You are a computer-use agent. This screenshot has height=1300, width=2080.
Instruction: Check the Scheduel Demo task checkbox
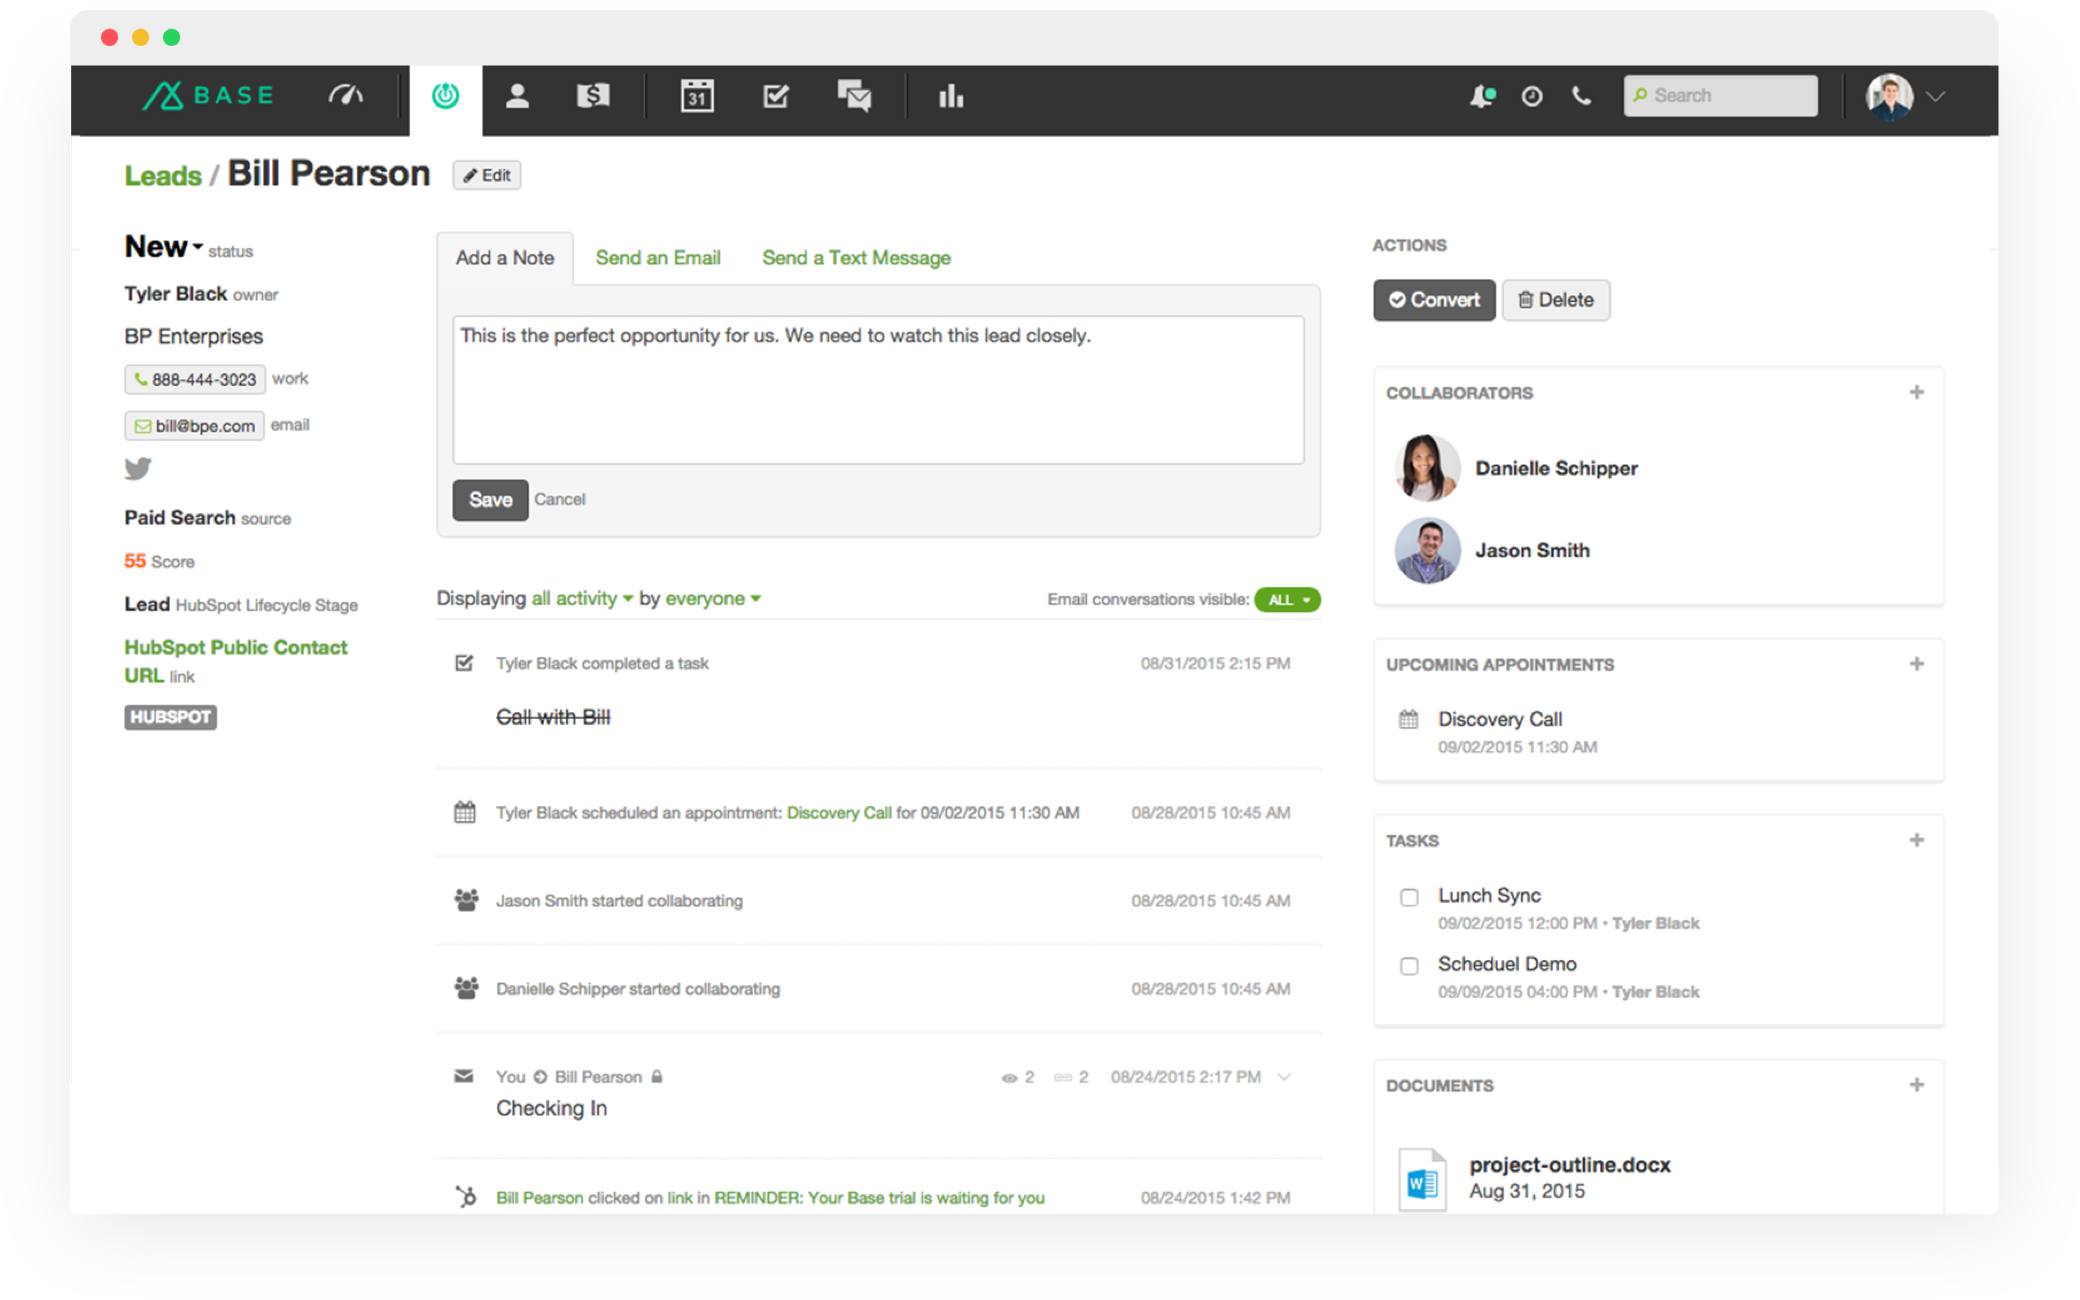[x=1409, y=966]
